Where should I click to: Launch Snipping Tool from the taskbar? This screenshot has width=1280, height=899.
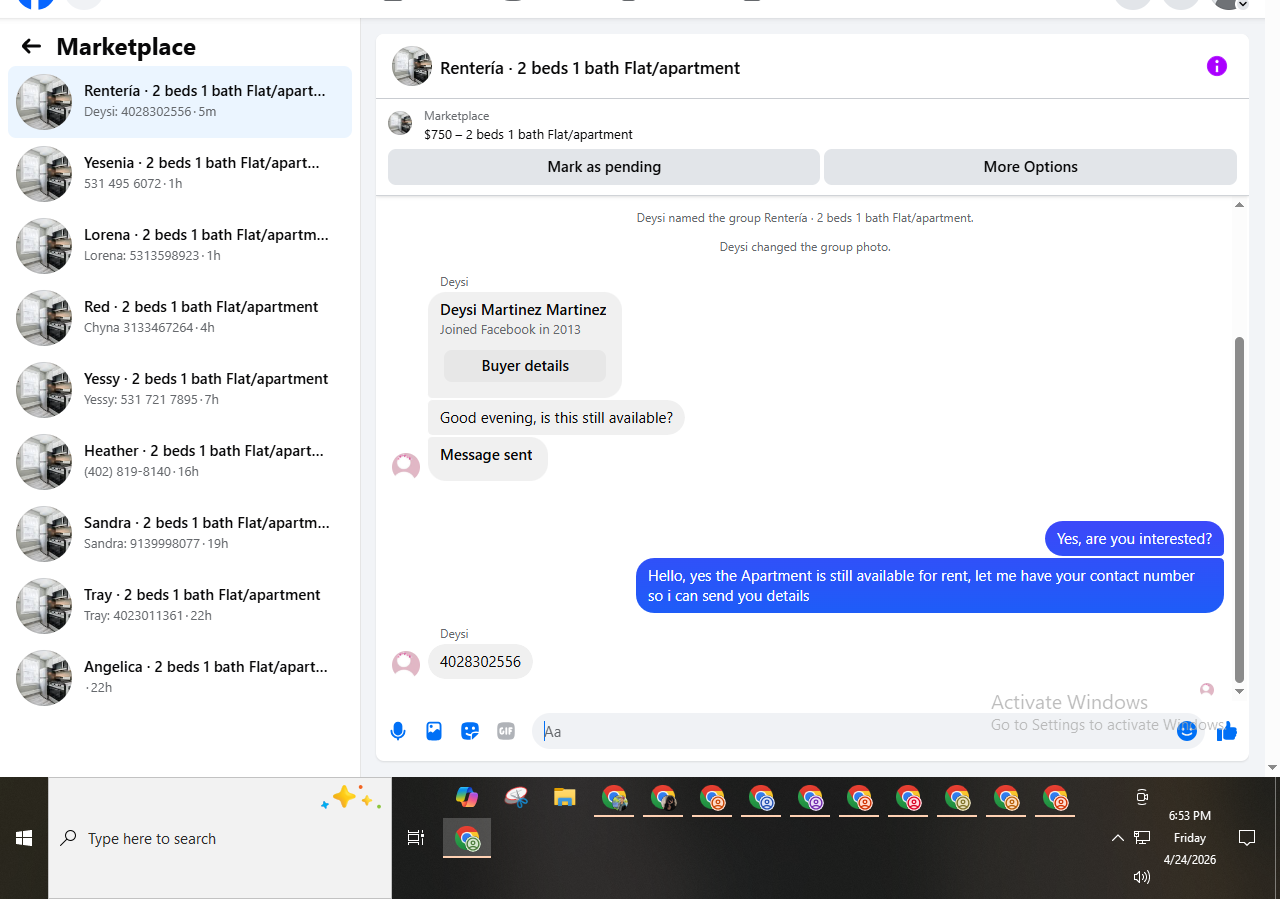pyautogui.click(x=516, y=797)
